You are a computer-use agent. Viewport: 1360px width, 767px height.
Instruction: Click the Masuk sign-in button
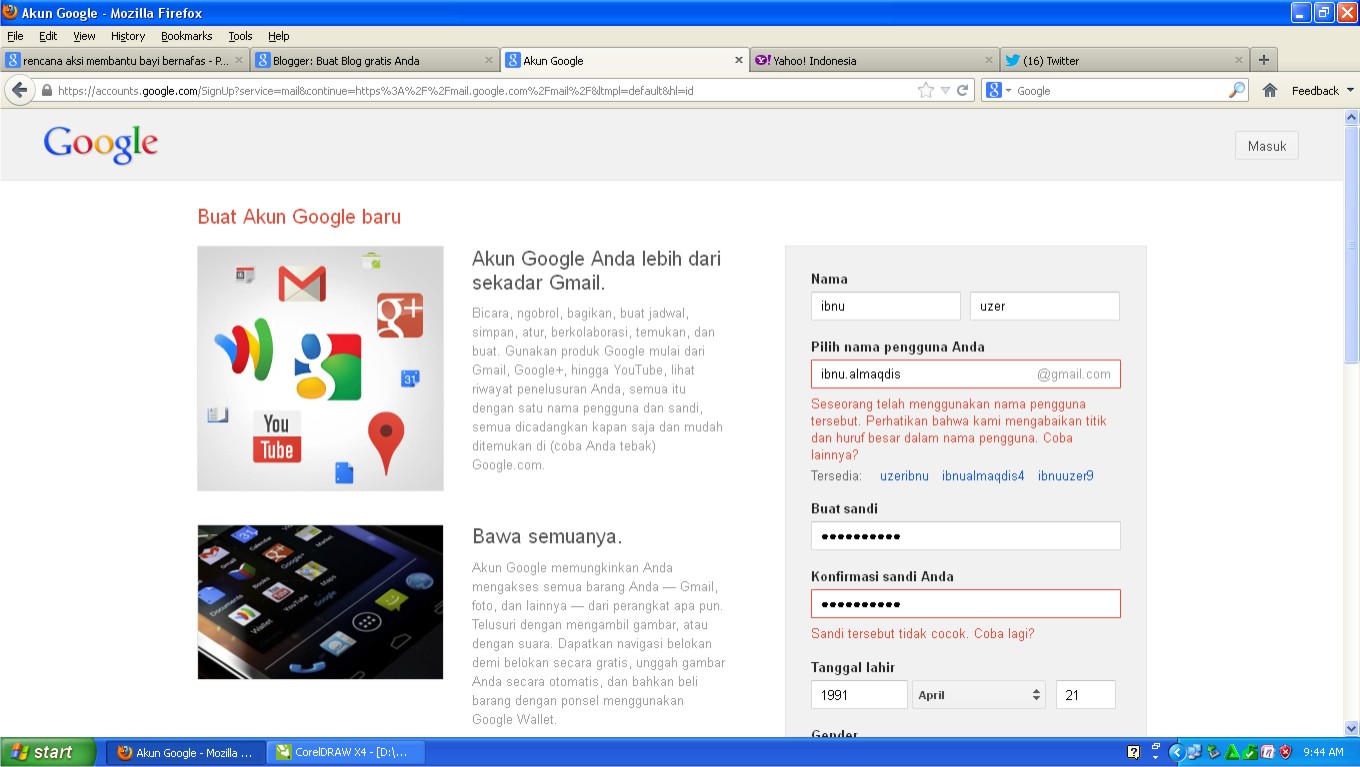click(1267, 146)
